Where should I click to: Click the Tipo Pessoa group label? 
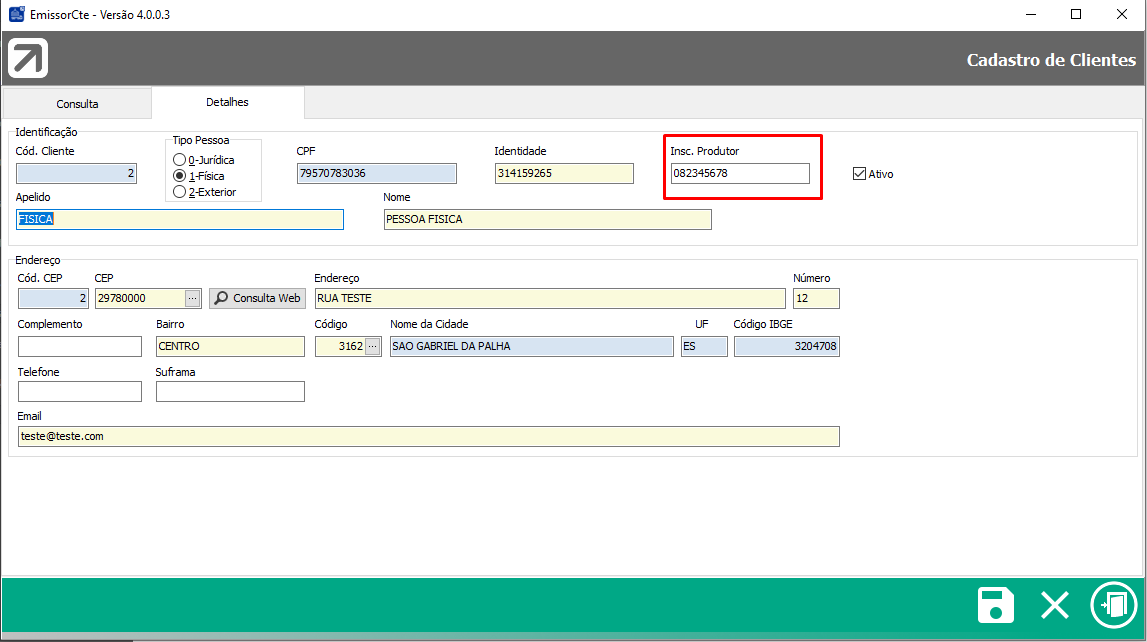[200, 140]
